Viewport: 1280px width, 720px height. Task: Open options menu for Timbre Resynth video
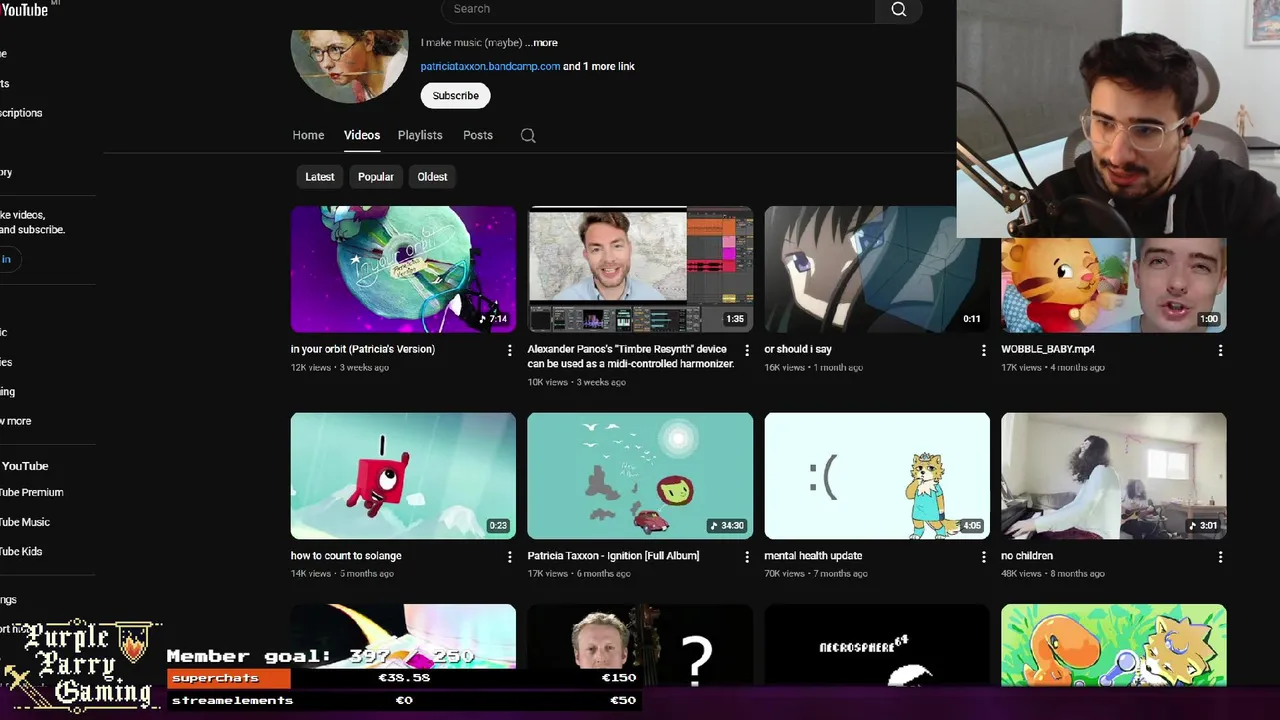pyautogui.click(x=746, y=350)
